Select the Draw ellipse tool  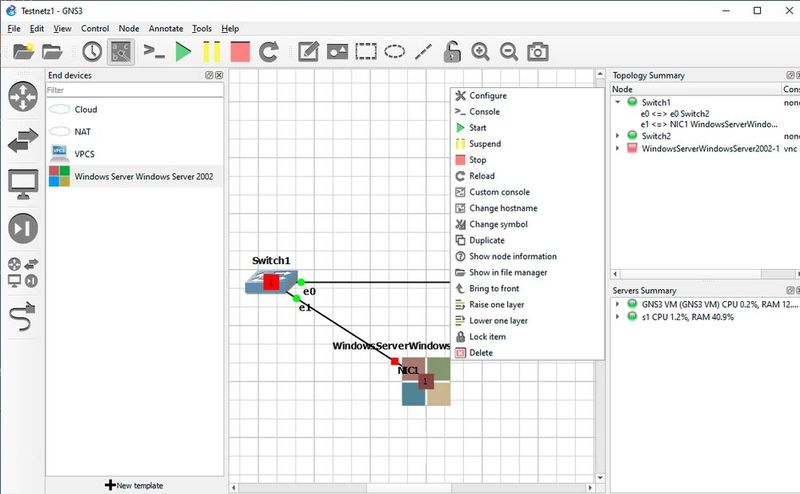pos(396,51)
